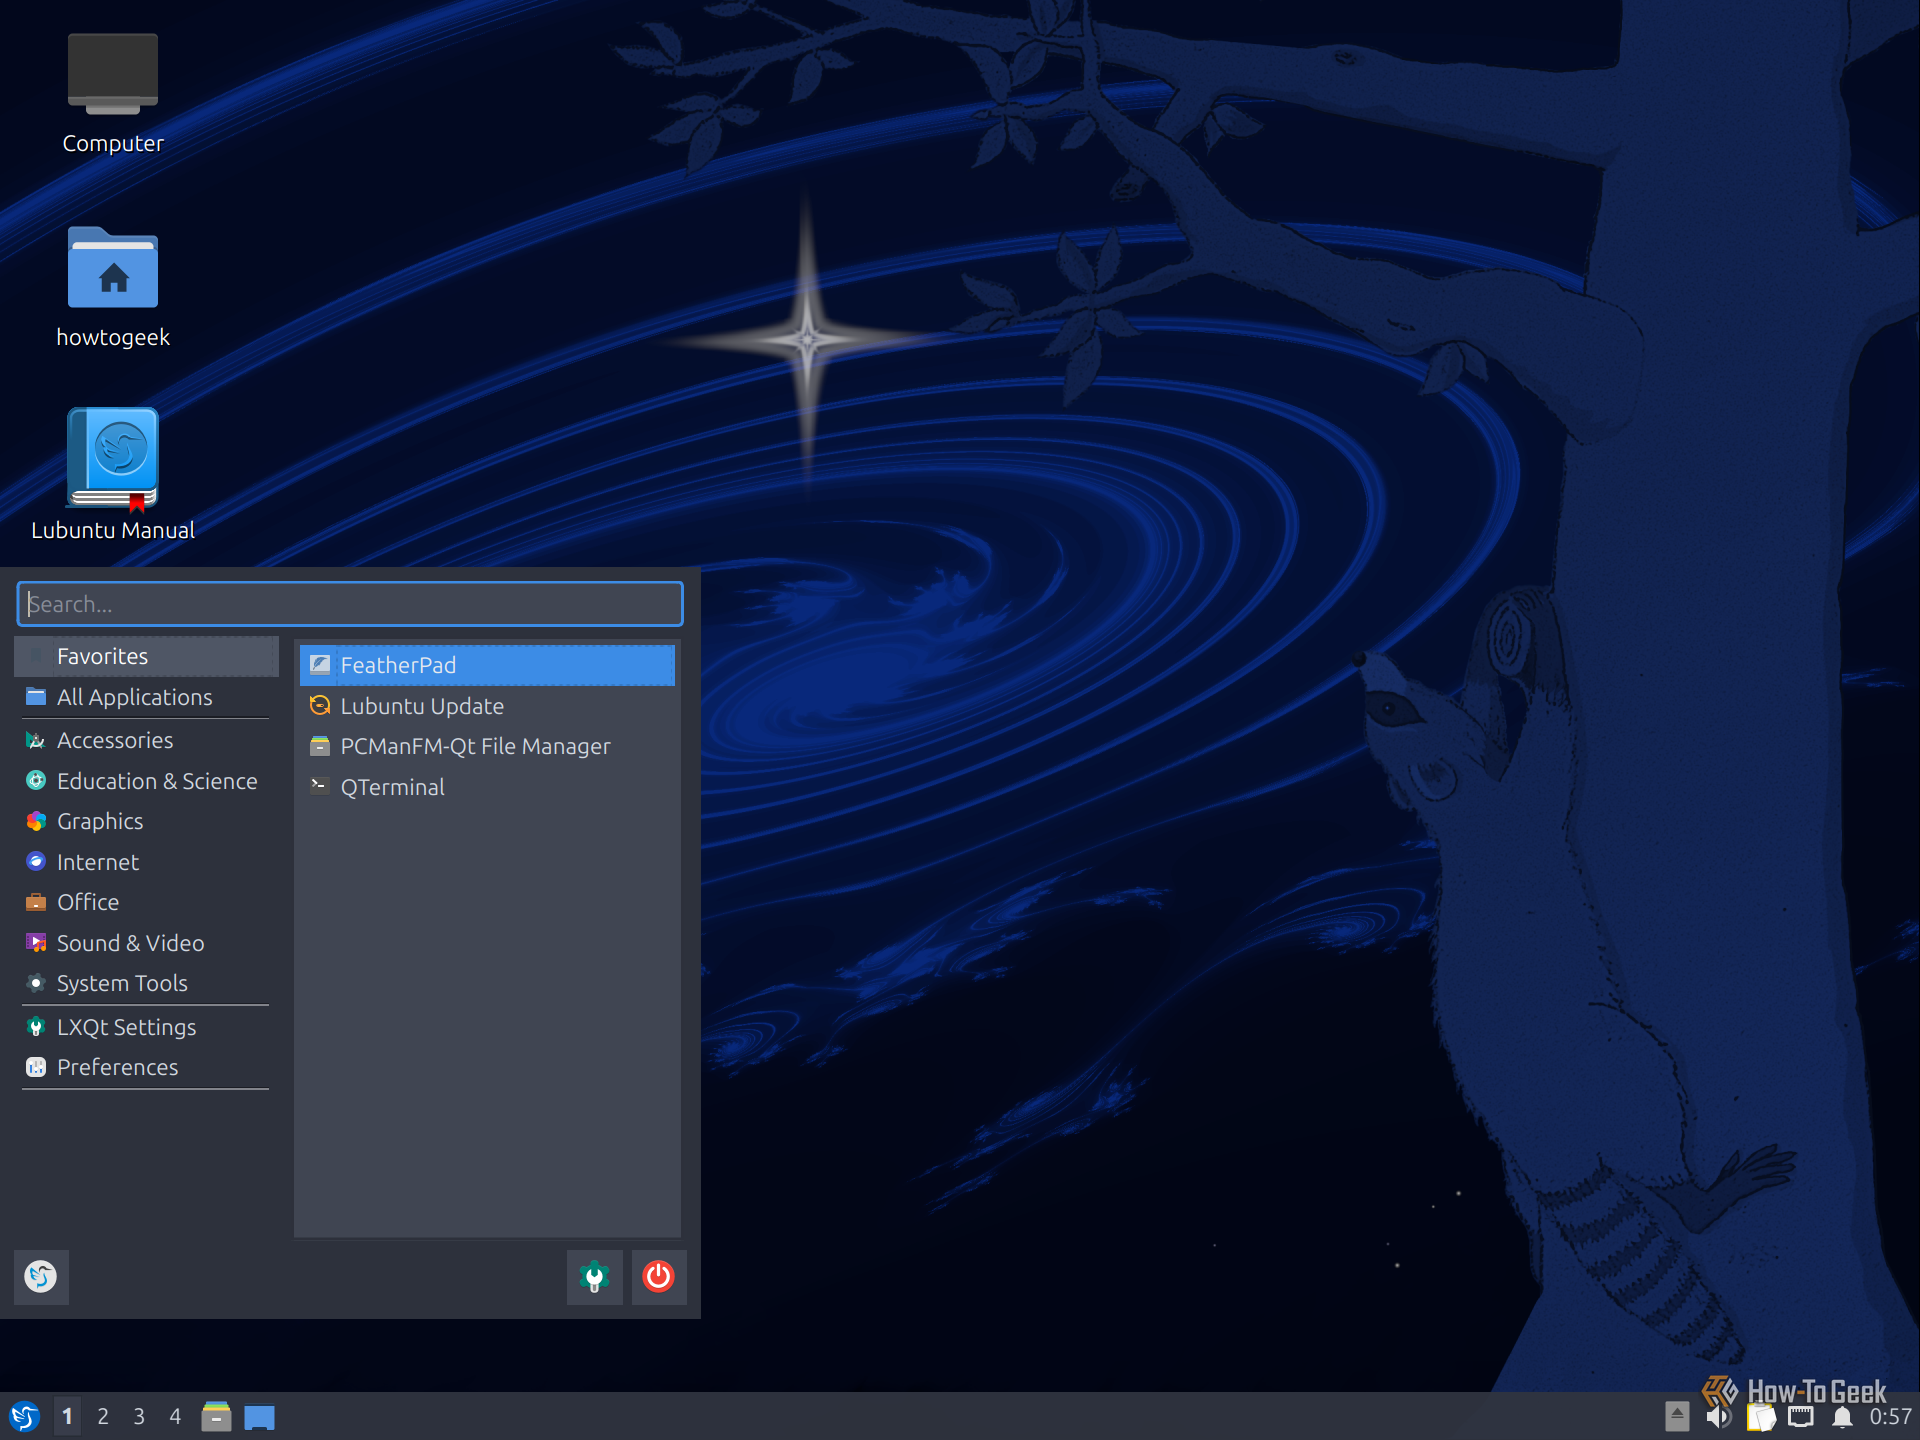Open the Lubuntu Manual desktop icon
The height and width of the screenshot is (1440, 1920).
(x=112, y=474)
